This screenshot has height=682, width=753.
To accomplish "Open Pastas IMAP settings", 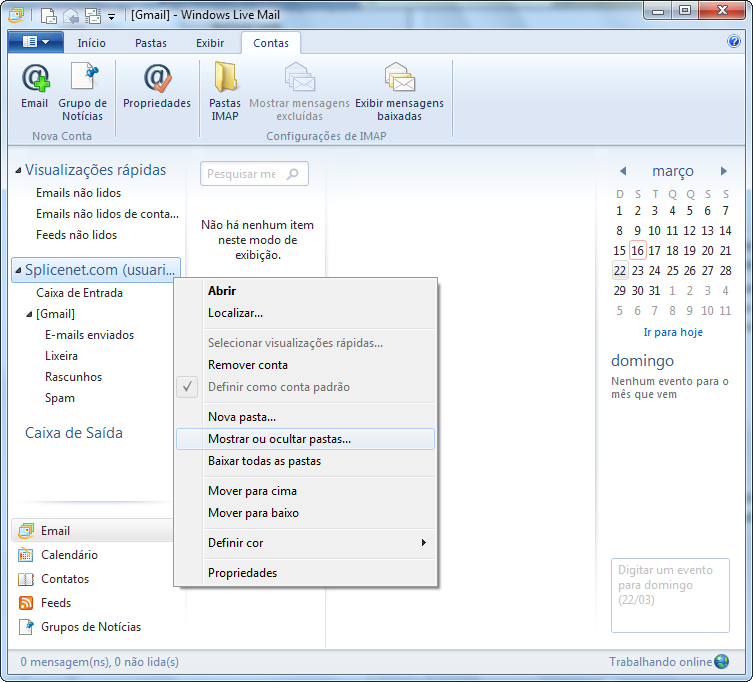I will click(x=225, y=92).
